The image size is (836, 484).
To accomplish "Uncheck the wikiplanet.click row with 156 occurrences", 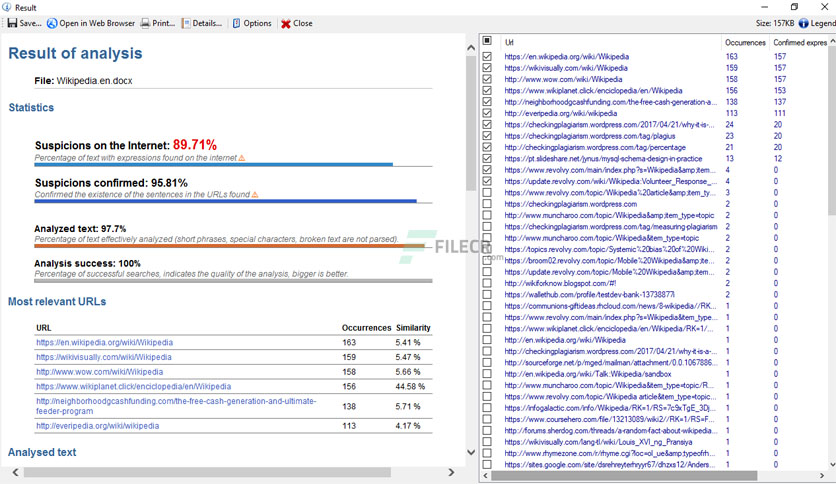I will (487, 91).
